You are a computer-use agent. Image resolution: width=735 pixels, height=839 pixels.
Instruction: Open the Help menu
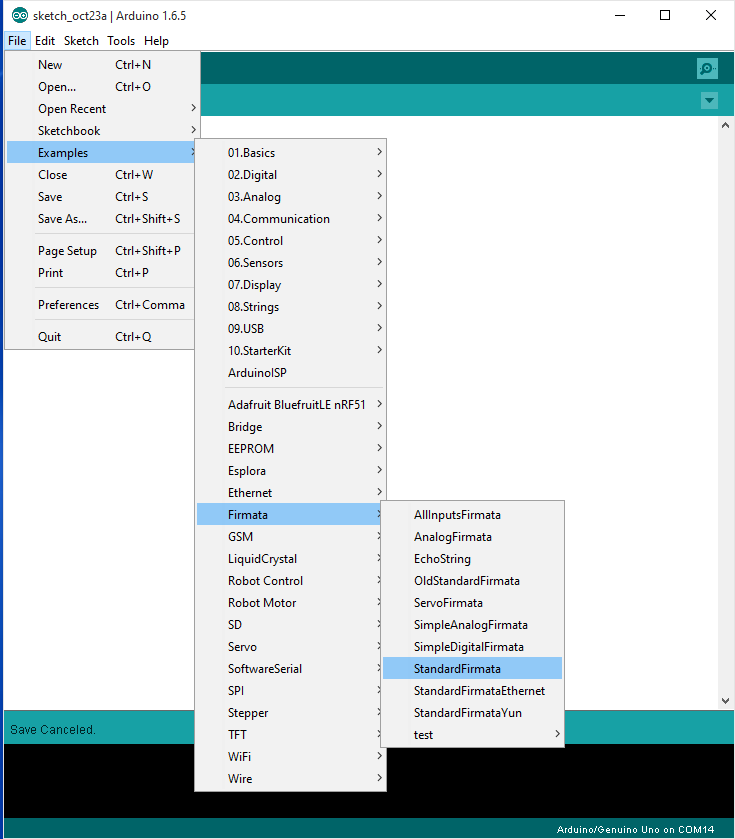pyautogui.click(x=156, y=41)
